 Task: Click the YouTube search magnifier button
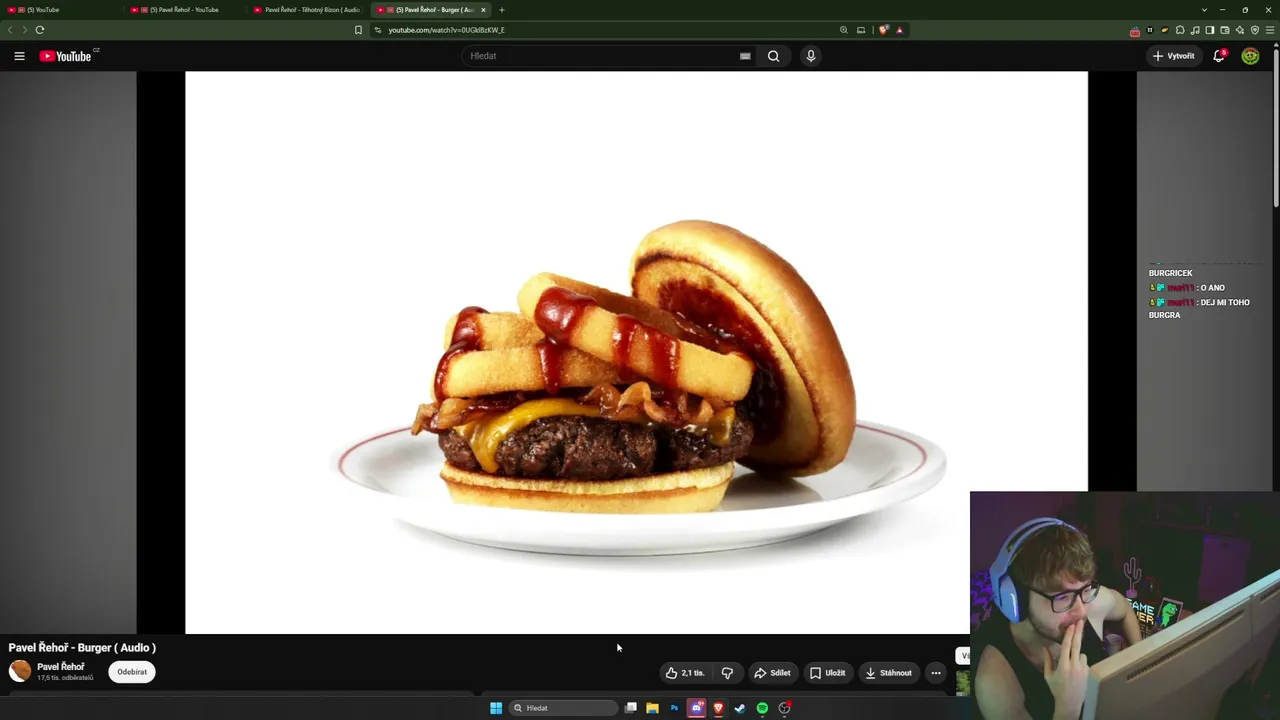(x=773, y=56)
